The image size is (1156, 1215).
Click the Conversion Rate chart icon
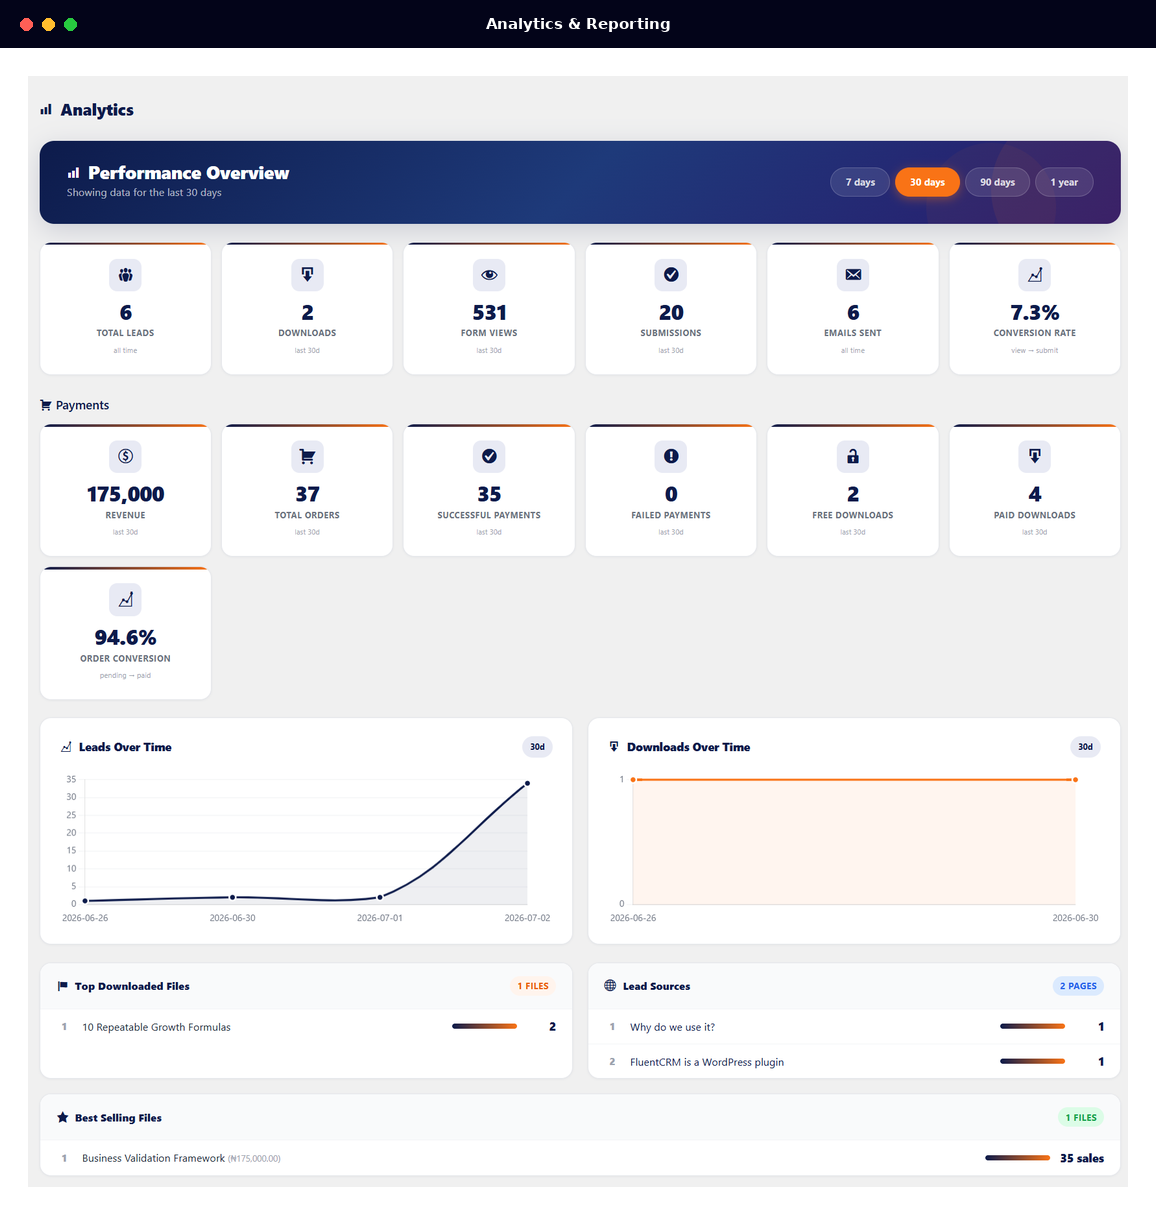1035,275
